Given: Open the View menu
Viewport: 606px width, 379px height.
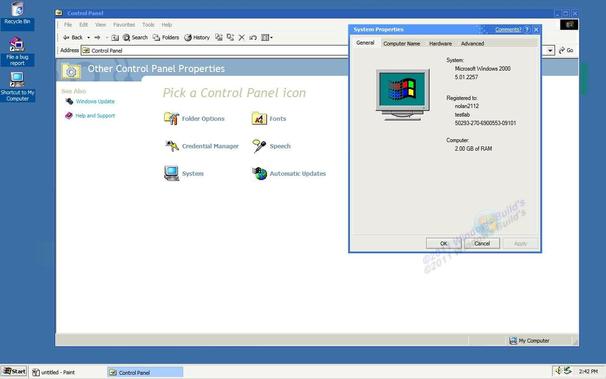Looking at the screenshot, I should [100, 25].
